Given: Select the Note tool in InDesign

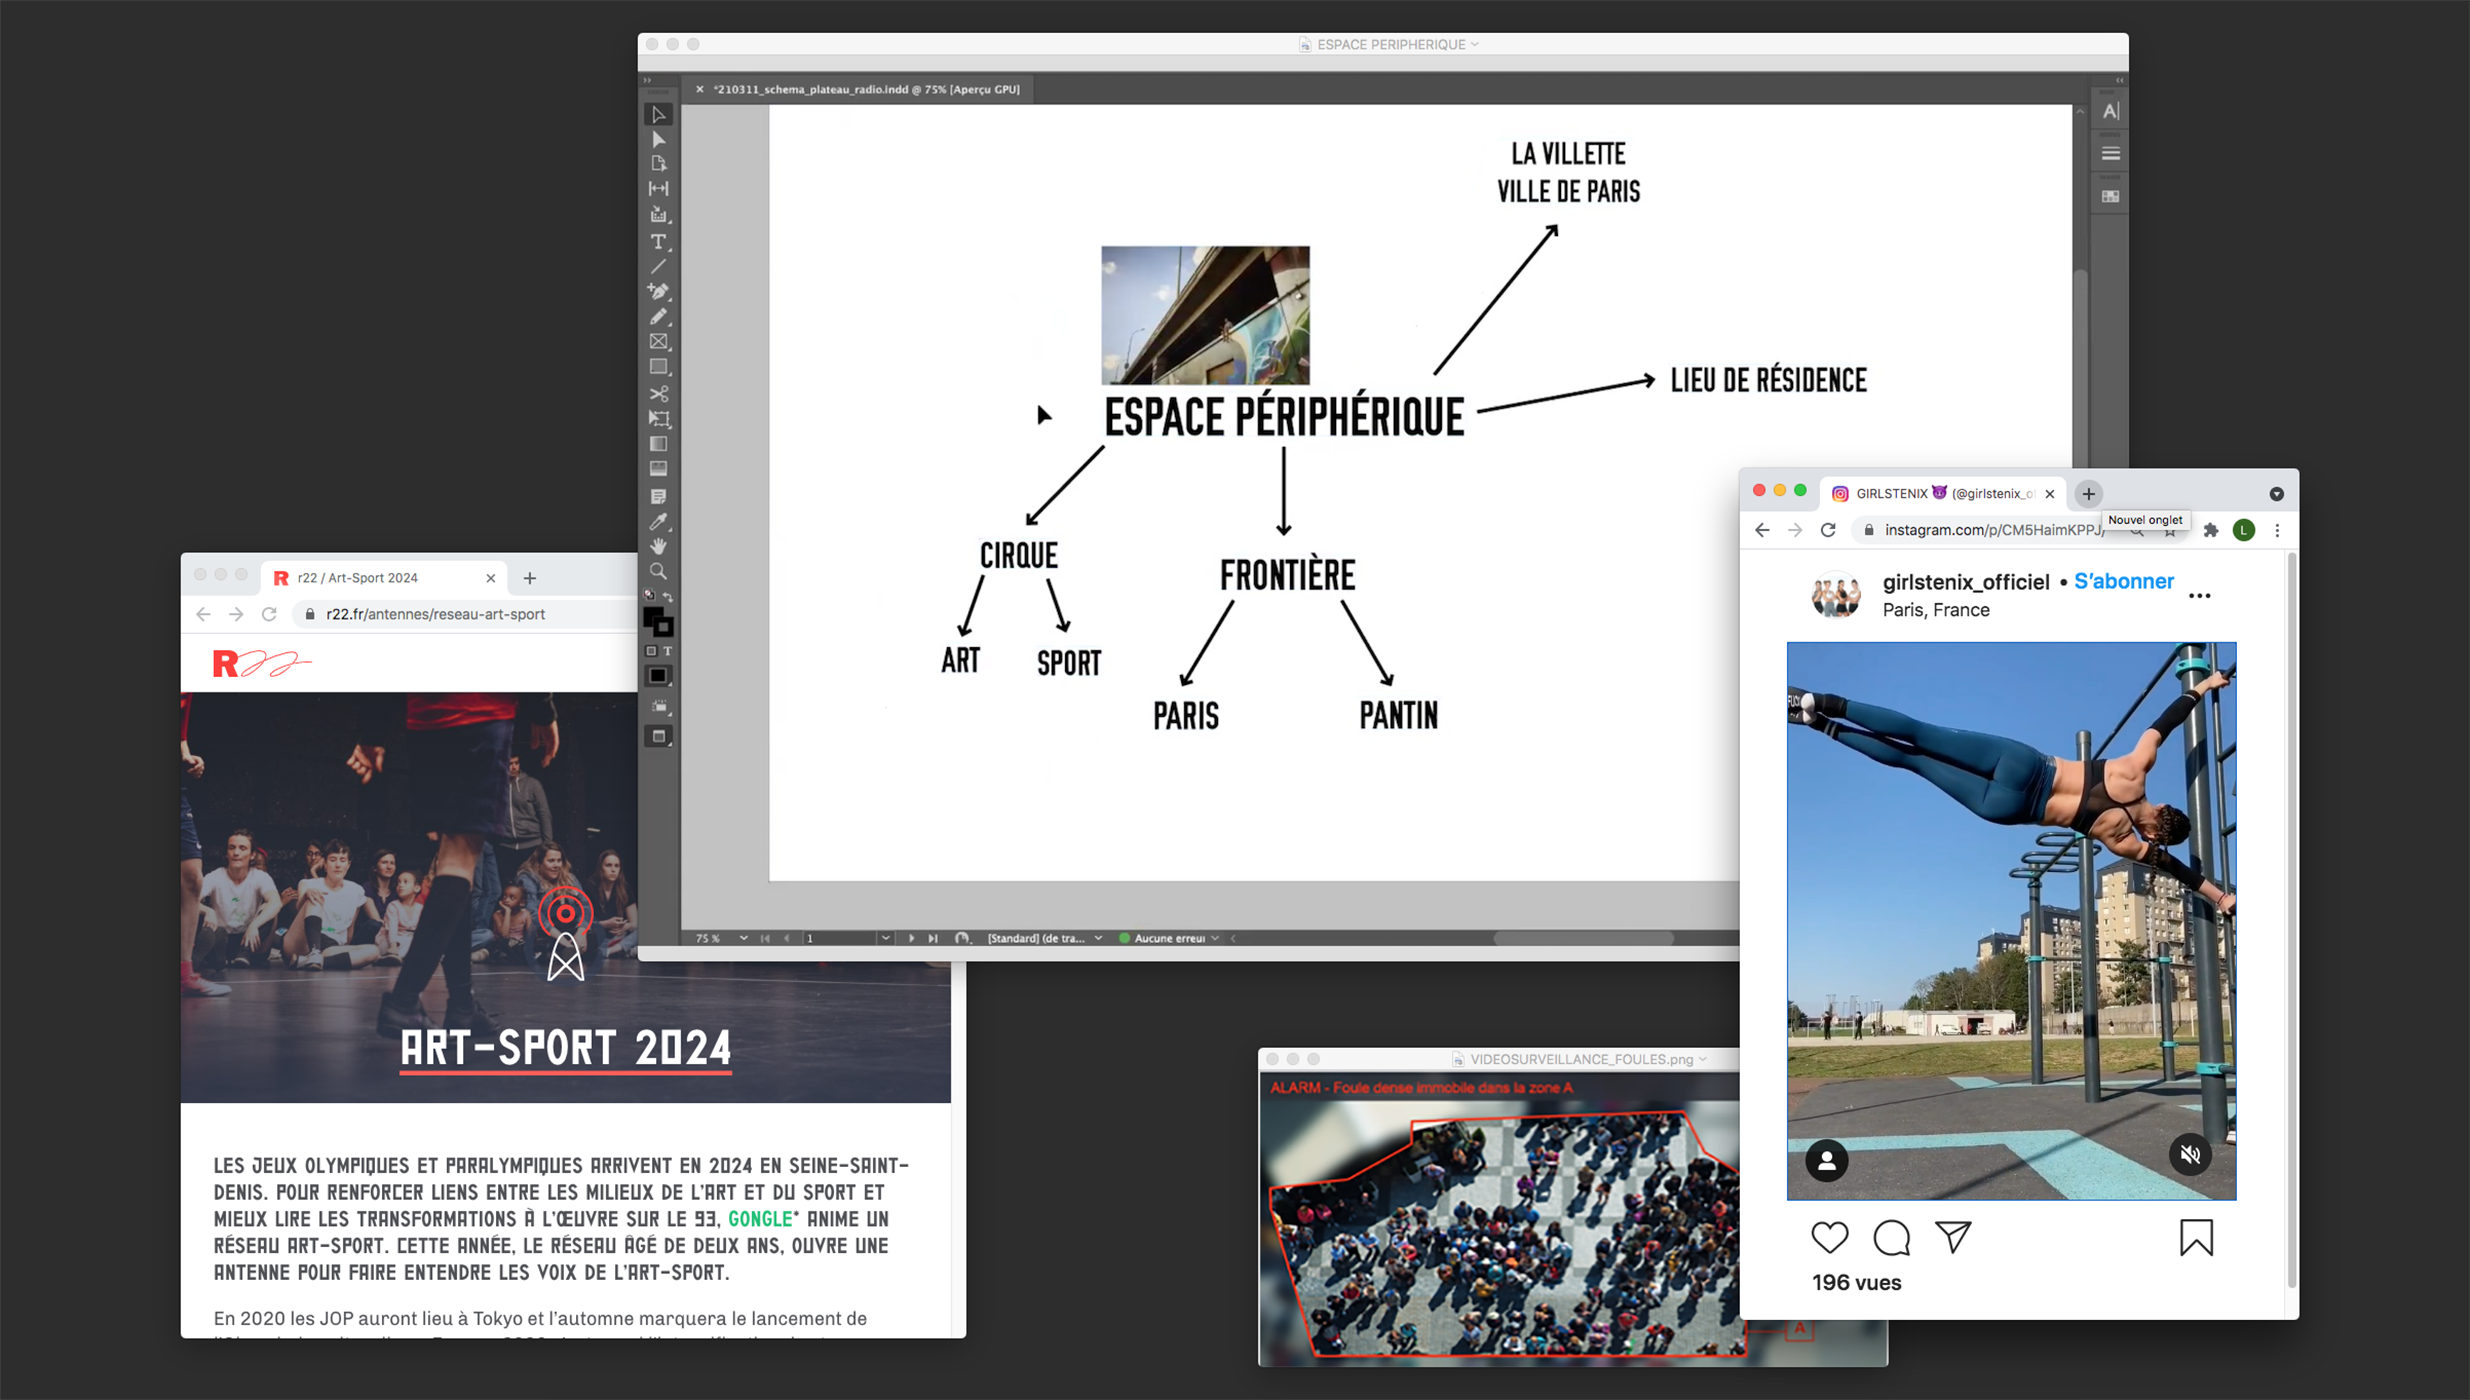Looking at the screenshot, I should point(658,496).
